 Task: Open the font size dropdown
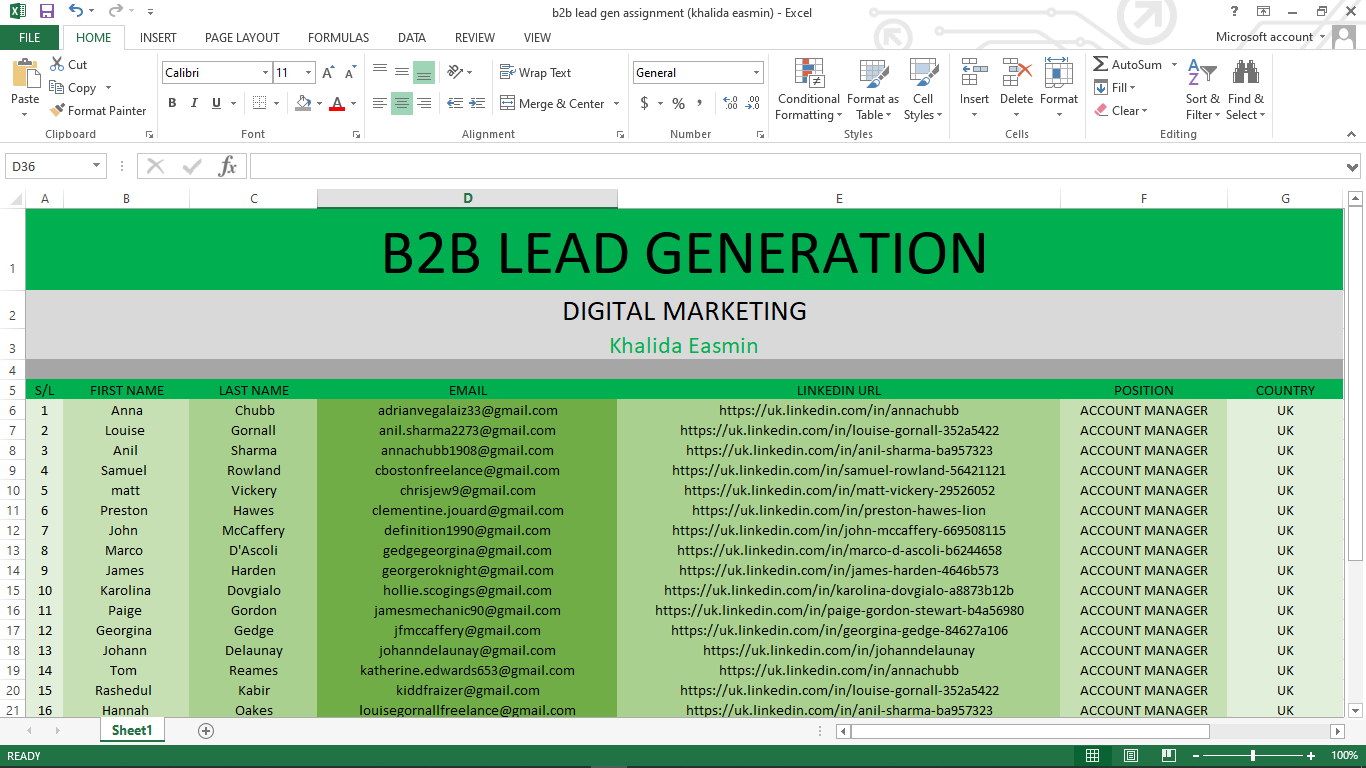click(x=307, y=72)
